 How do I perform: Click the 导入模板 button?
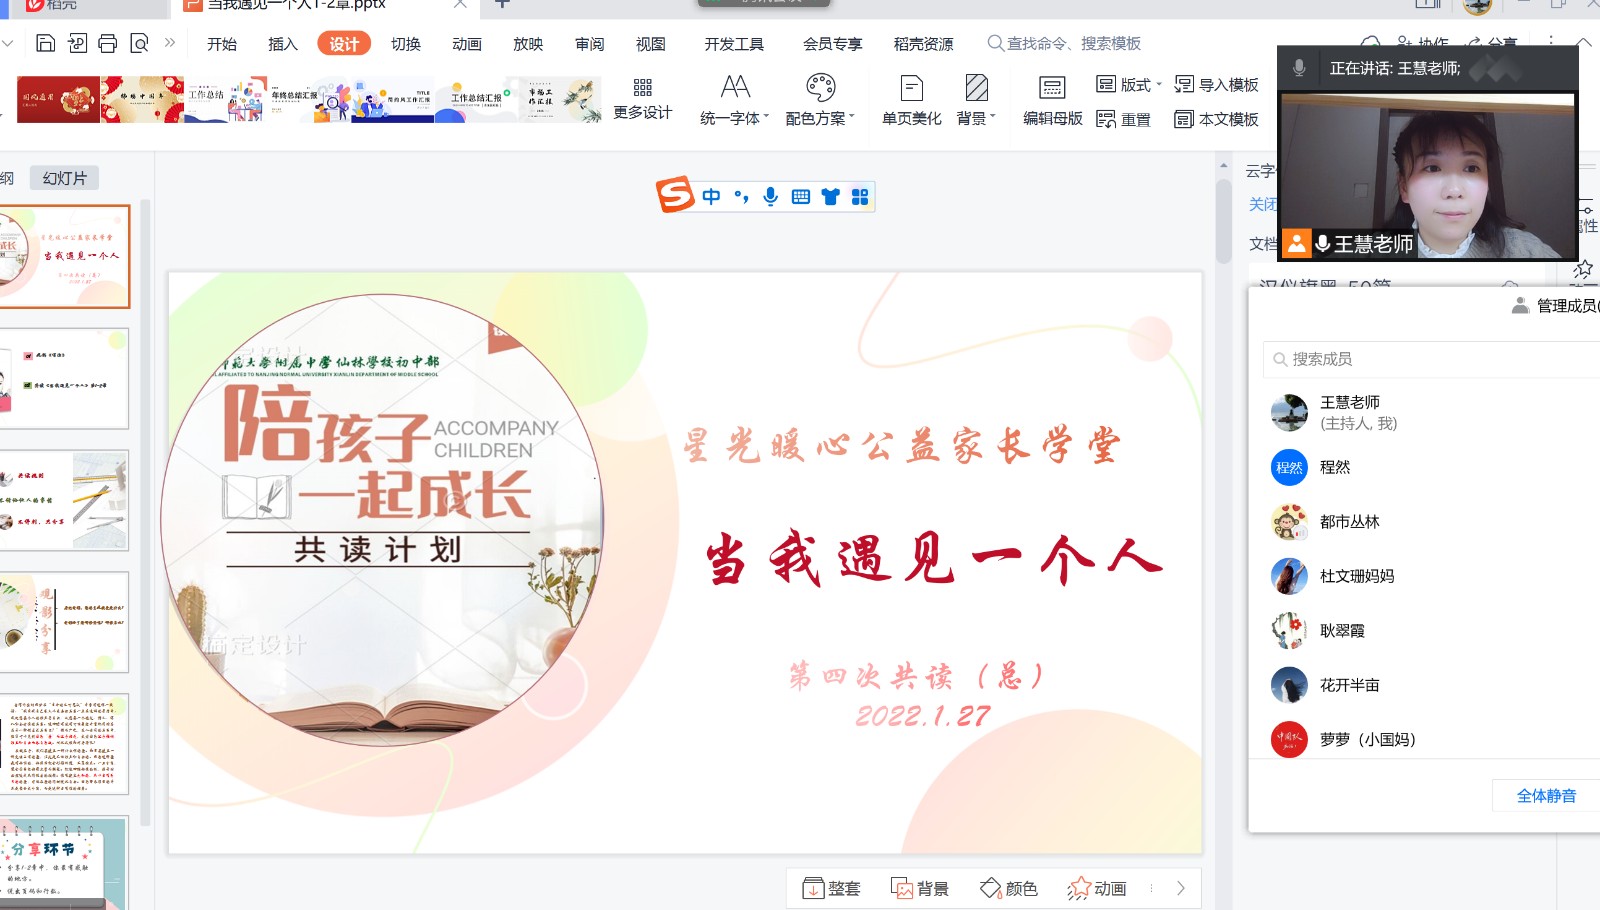[x=1217, y=84]
